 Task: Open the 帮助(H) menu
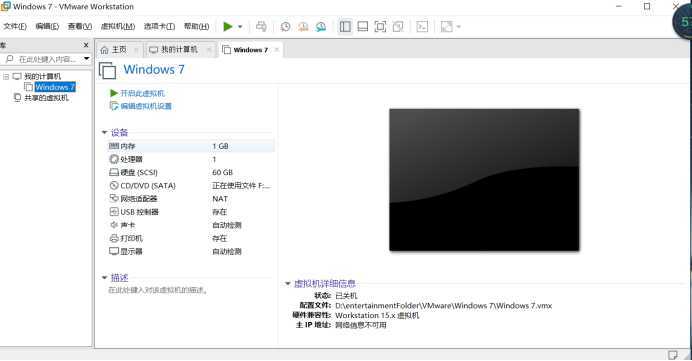click(x=196, y=26)
